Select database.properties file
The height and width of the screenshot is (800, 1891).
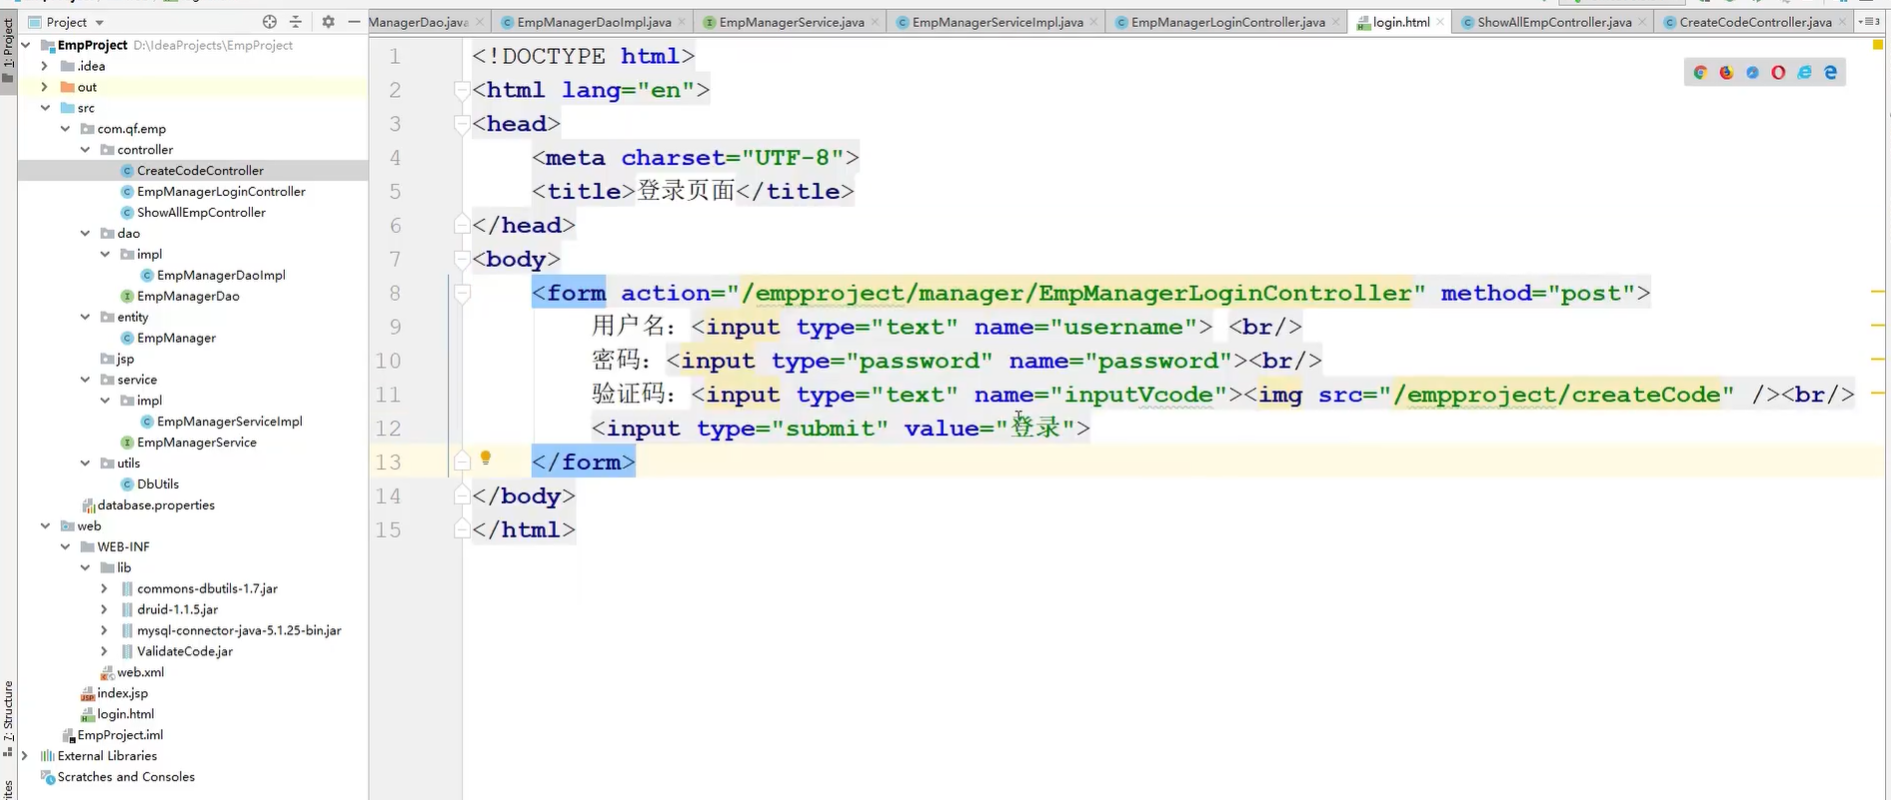(x=155, y=505)
